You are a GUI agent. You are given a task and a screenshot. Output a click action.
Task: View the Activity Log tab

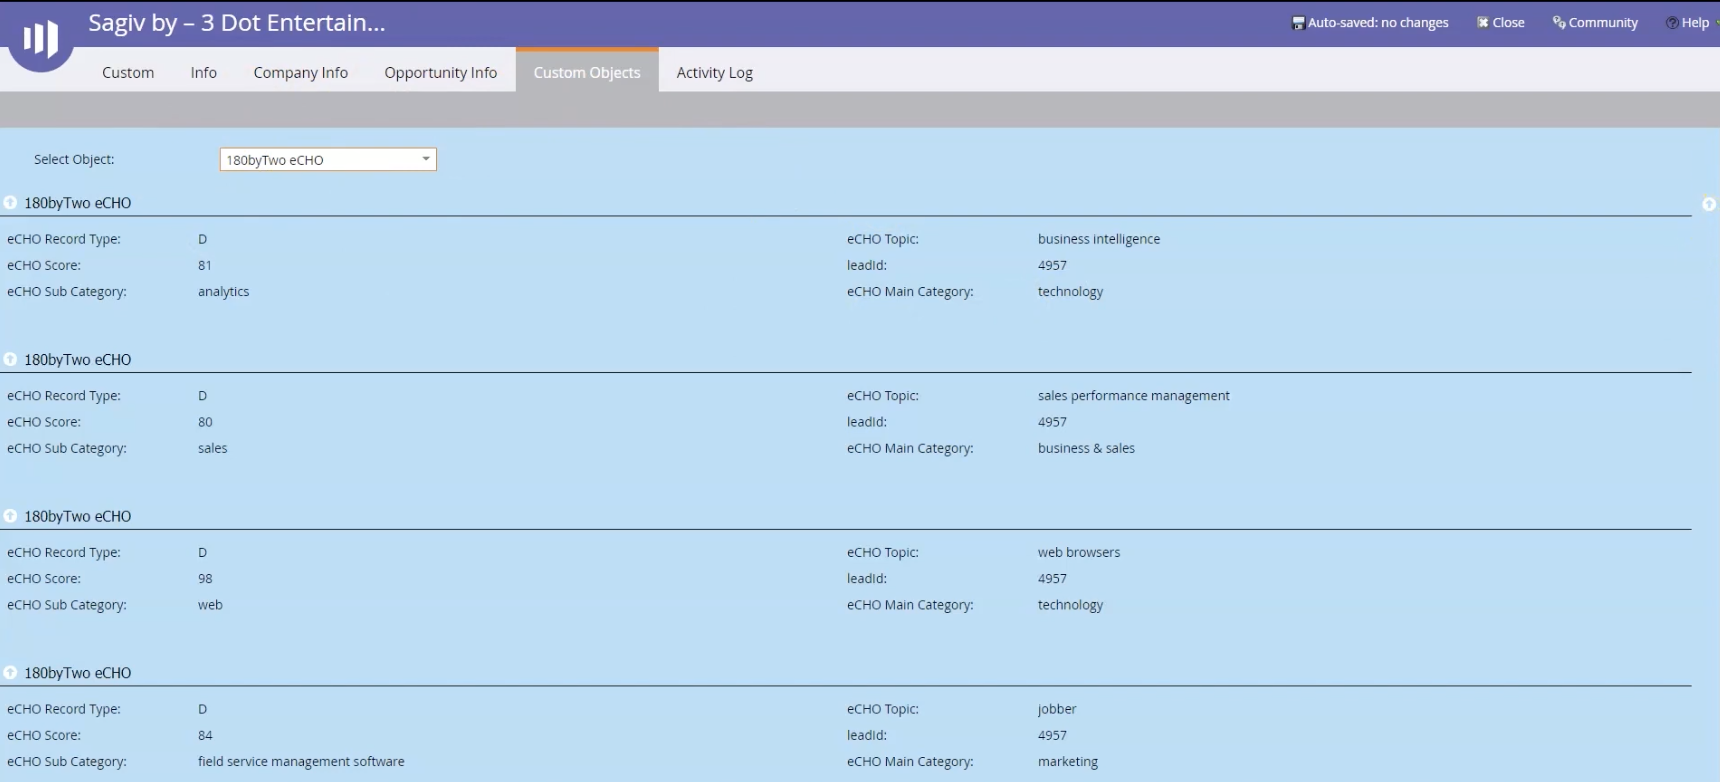(715, 72)
